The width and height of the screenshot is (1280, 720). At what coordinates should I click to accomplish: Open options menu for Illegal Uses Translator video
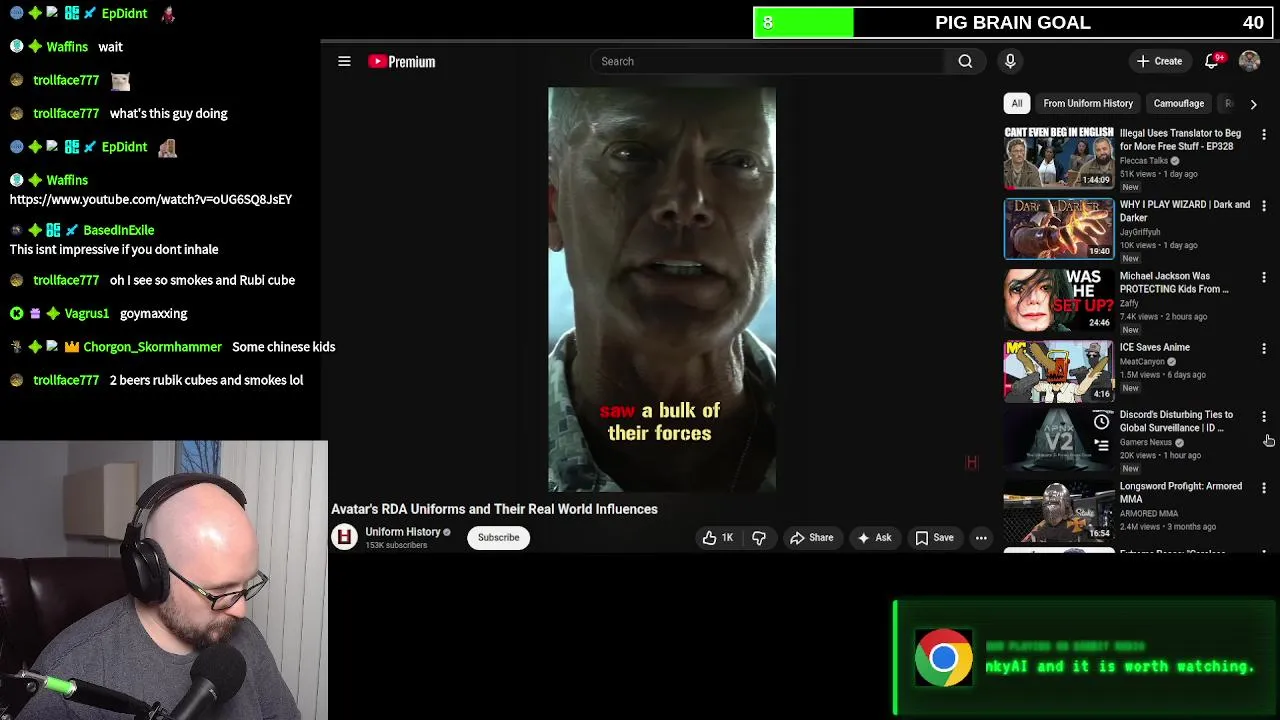pos(1264,134)
